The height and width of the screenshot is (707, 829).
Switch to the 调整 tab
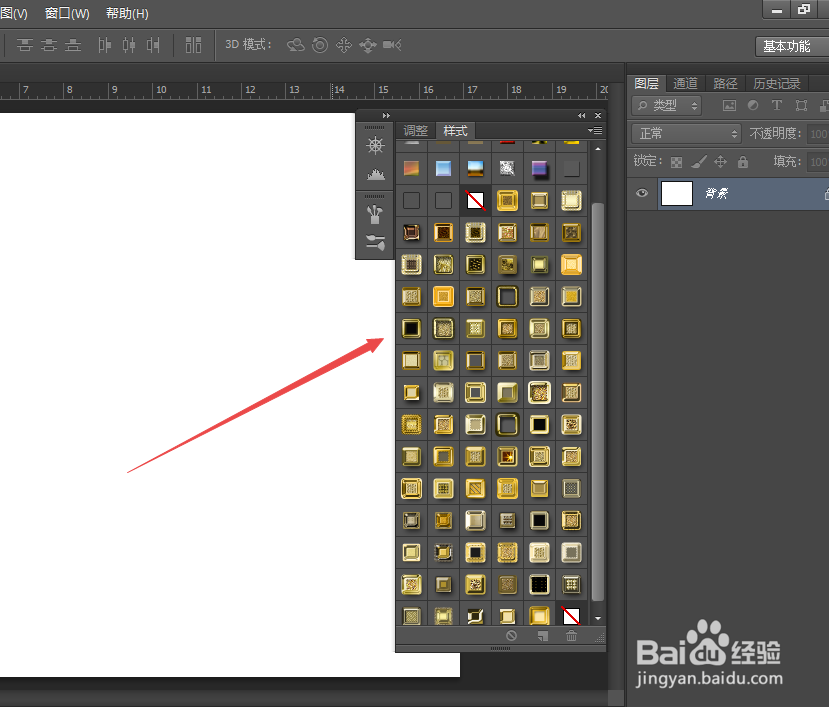click(x=416, y=130)
